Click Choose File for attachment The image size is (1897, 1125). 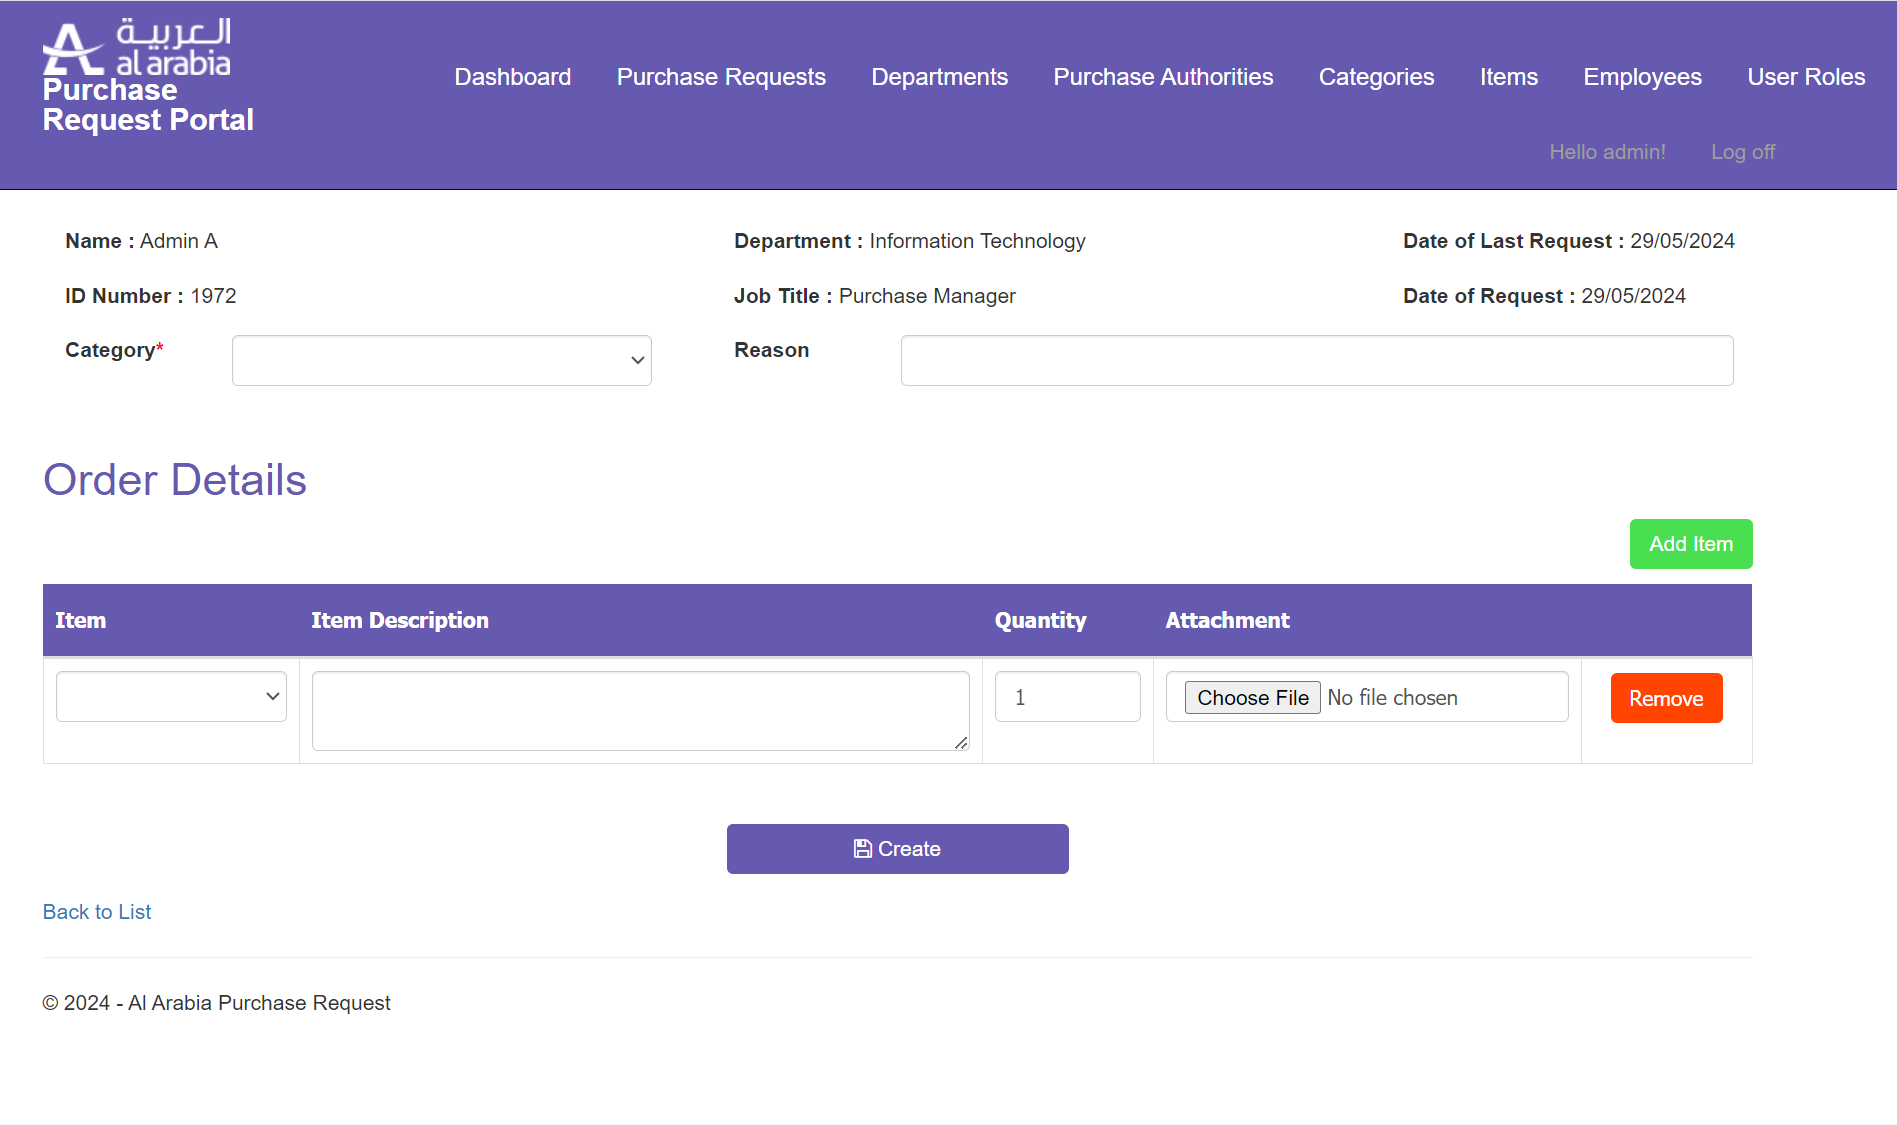(1252, 698)
